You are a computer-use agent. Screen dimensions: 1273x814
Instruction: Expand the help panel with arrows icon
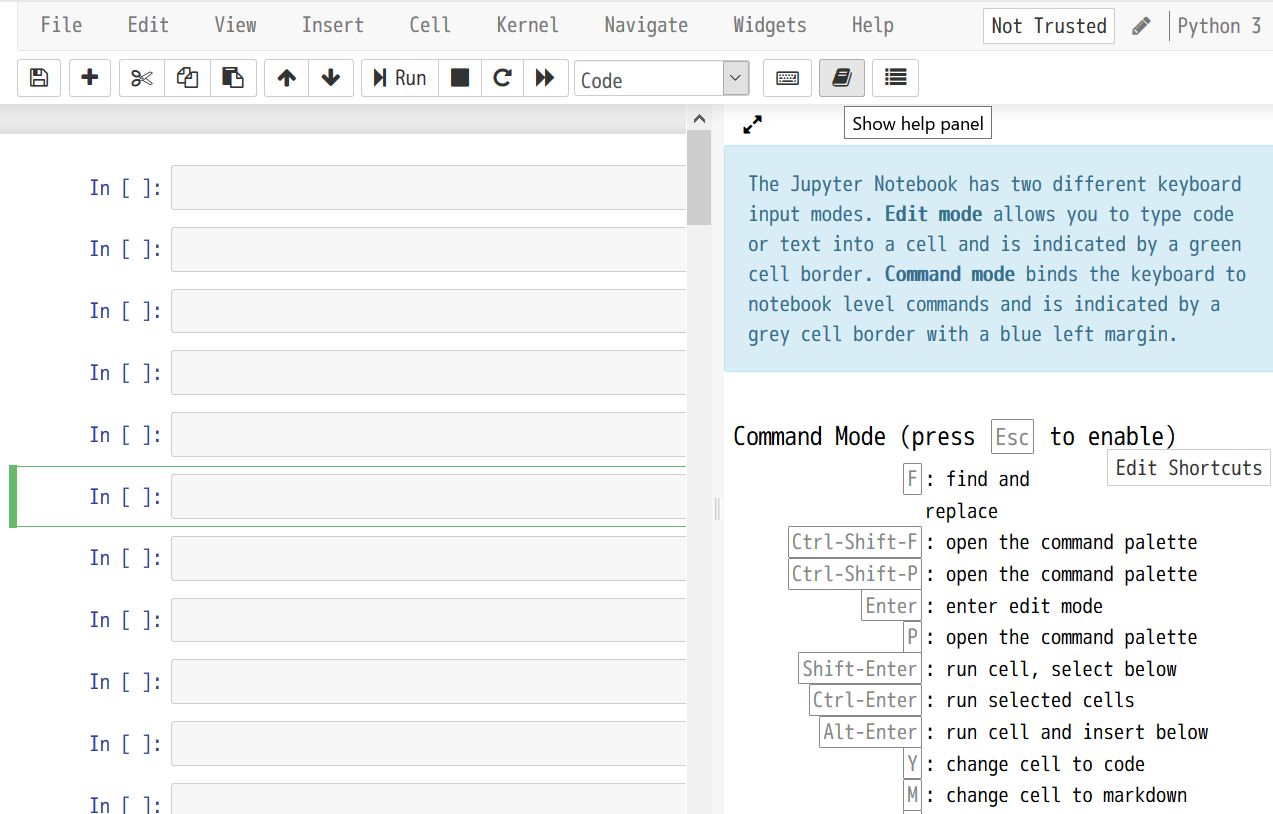[753, 124]
